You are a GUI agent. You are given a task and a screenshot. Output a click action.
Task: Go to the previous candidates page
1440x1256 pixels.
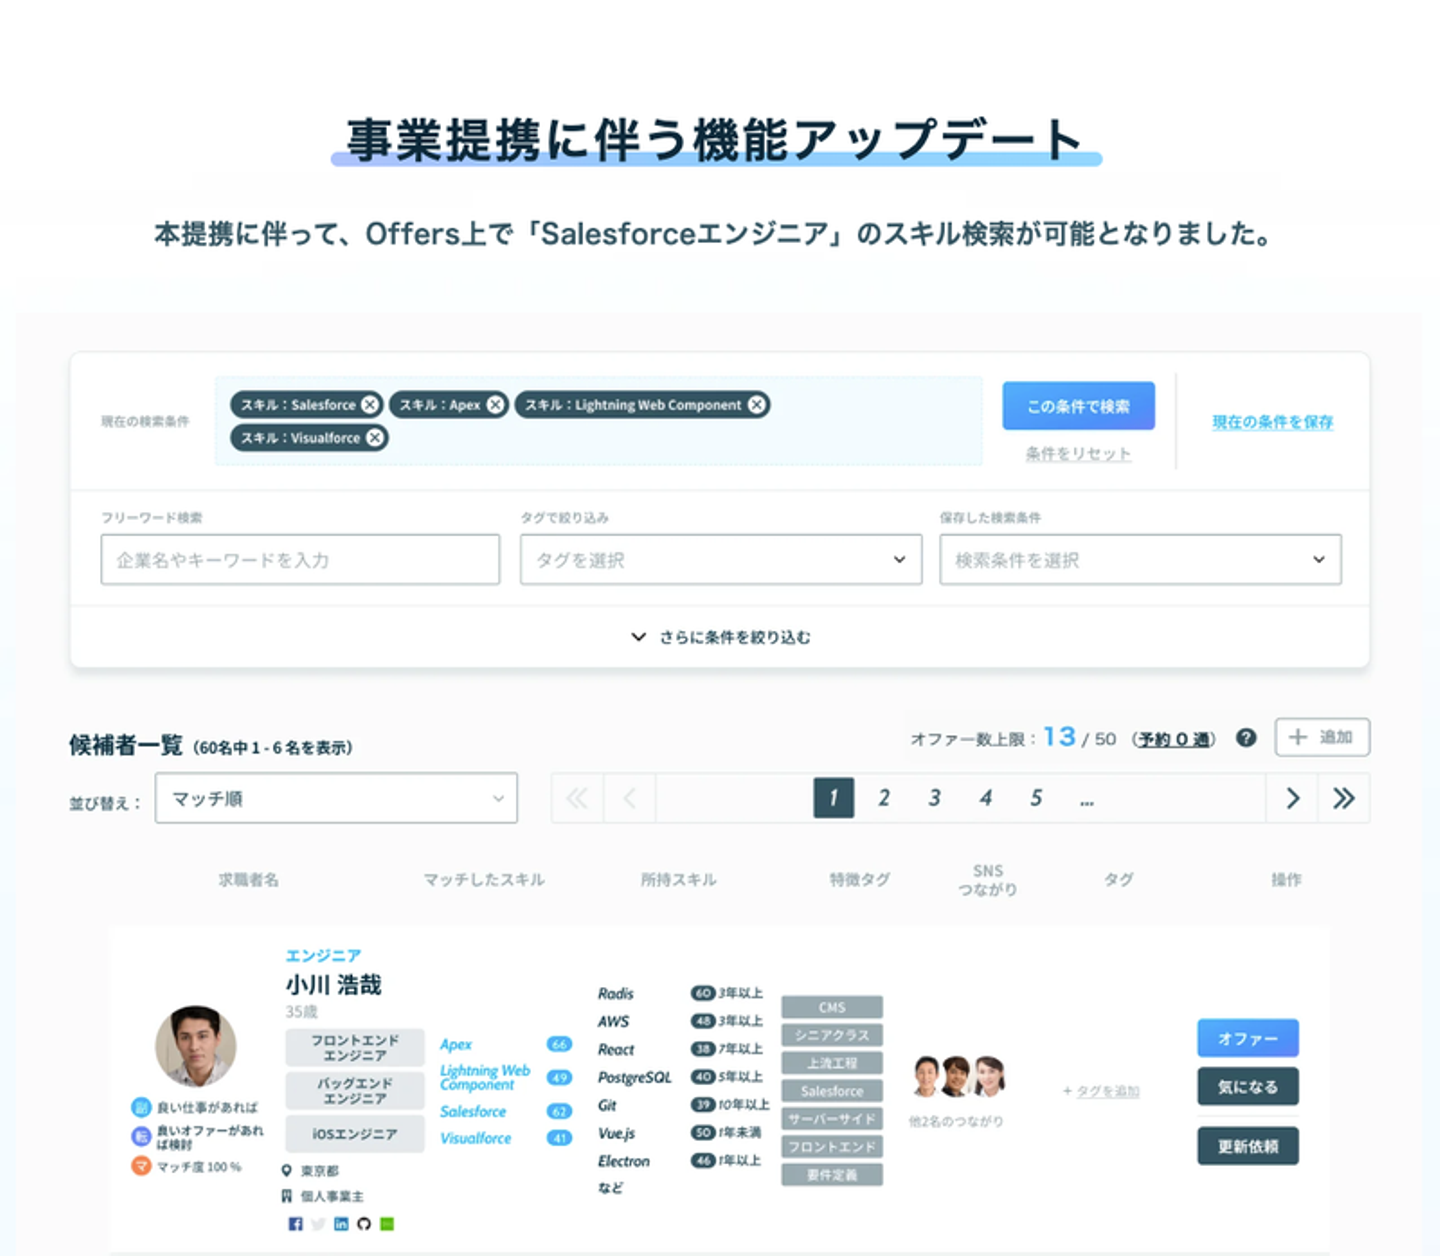coord(629,798)
